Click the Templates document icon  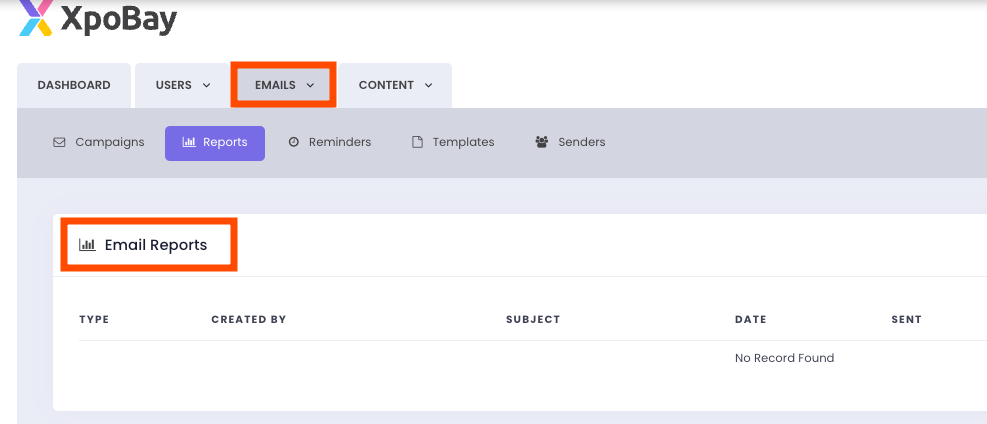click(418, 143)
